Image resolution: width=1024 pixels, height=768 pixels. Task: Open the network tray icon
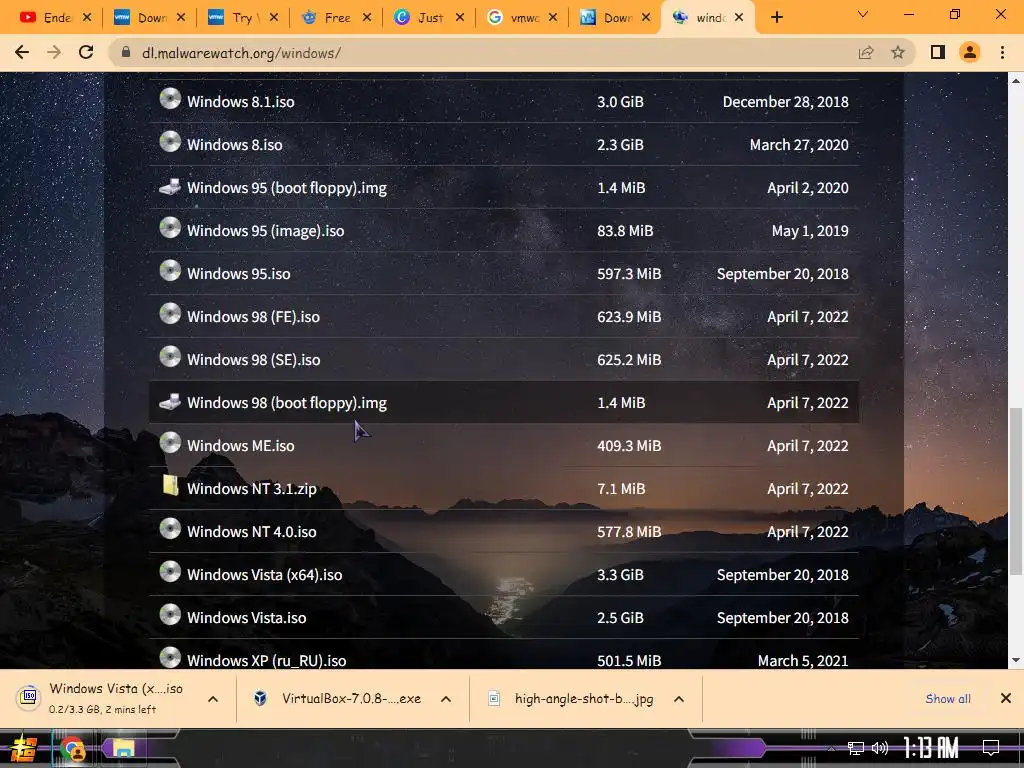point(856,748)
